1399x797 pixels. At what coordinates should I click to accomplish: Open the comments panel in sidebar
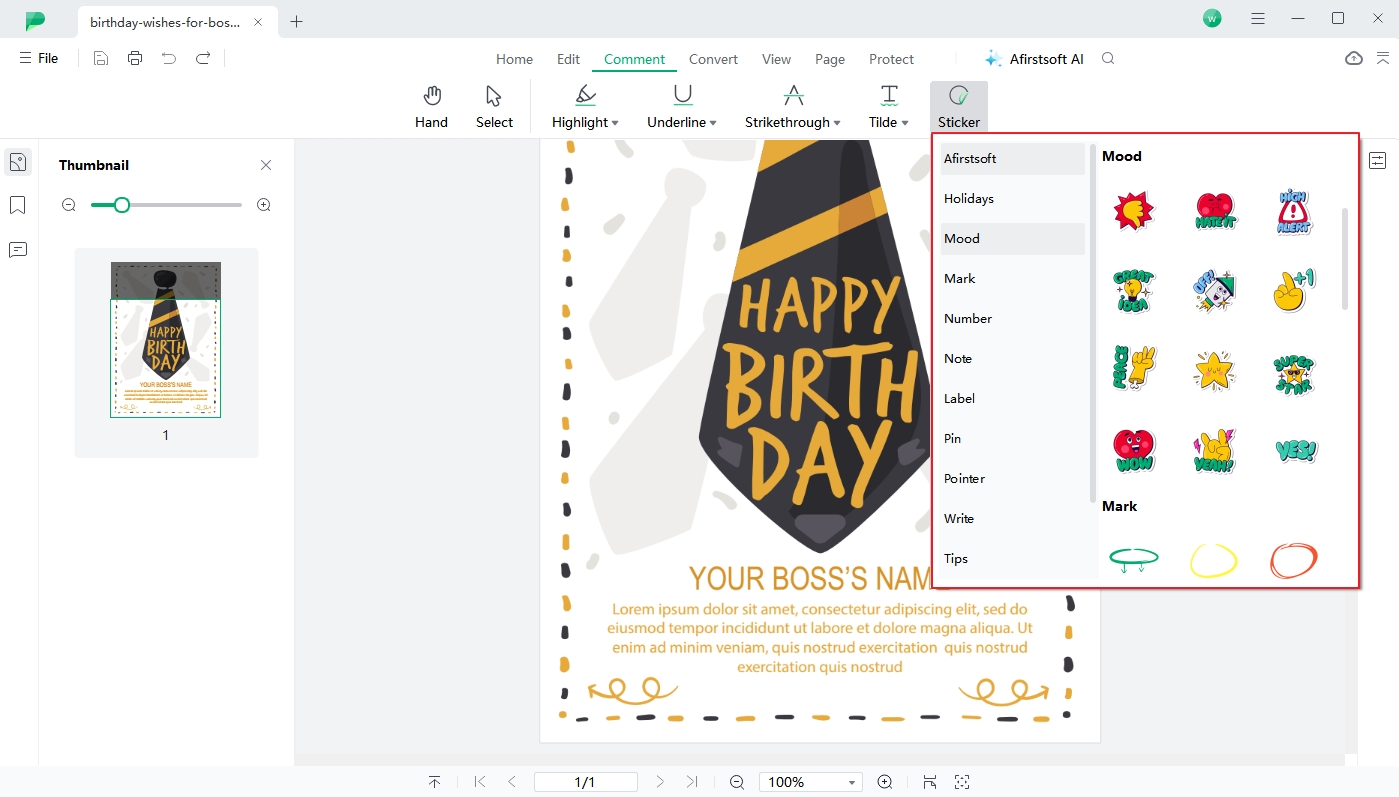pos(18,250)
